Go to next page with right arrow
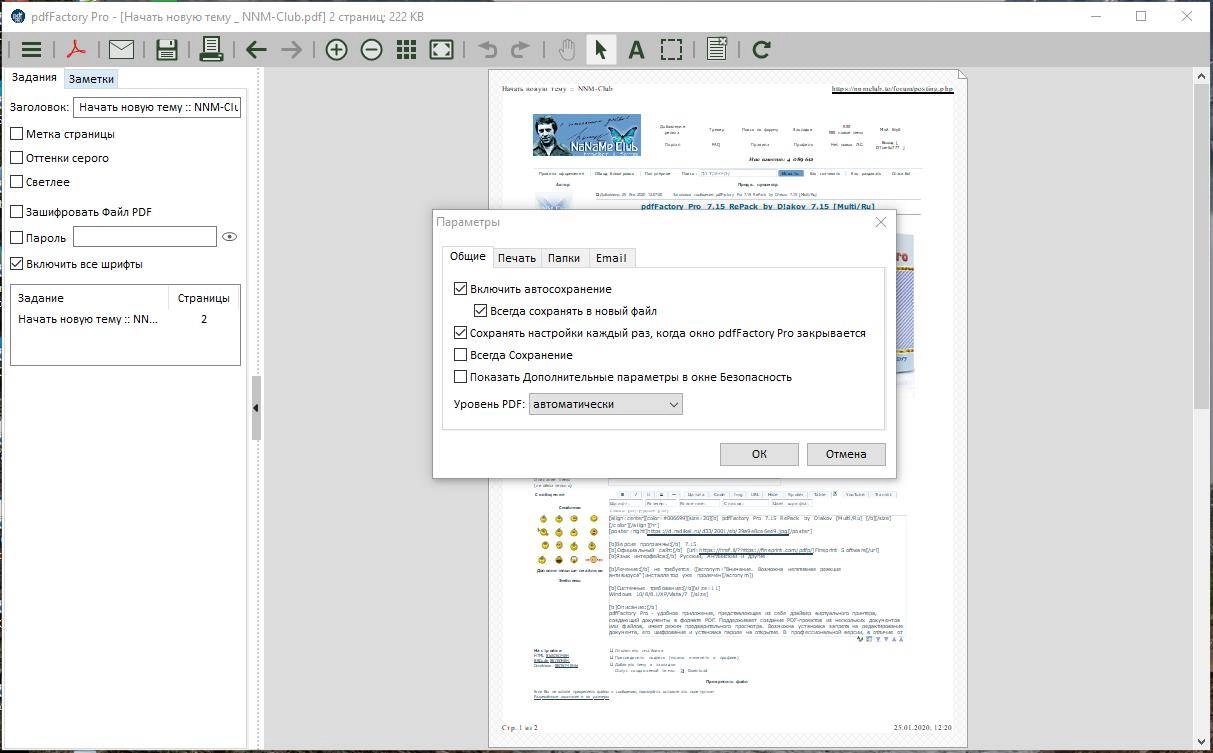 291,49
